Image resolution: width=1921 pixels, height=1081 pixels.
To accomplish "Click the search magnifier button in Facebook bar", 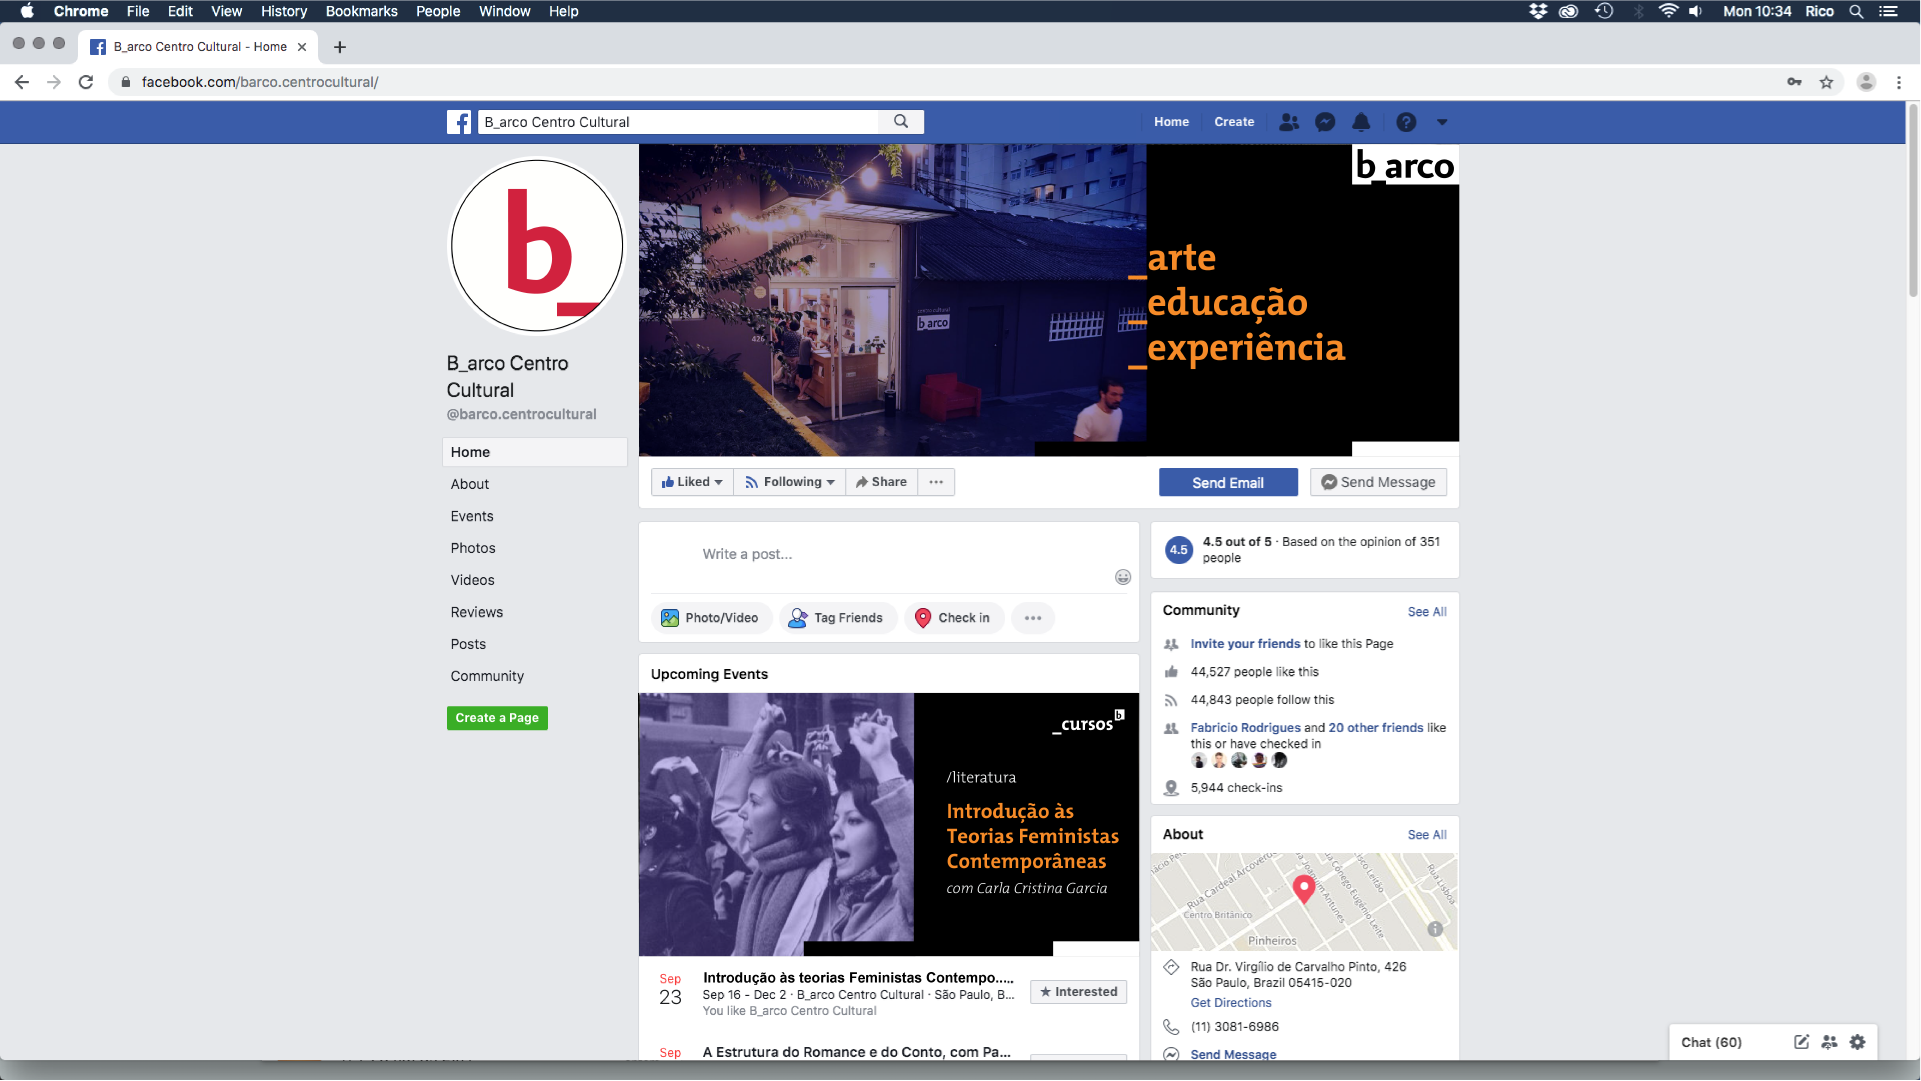I will [901, 122].
